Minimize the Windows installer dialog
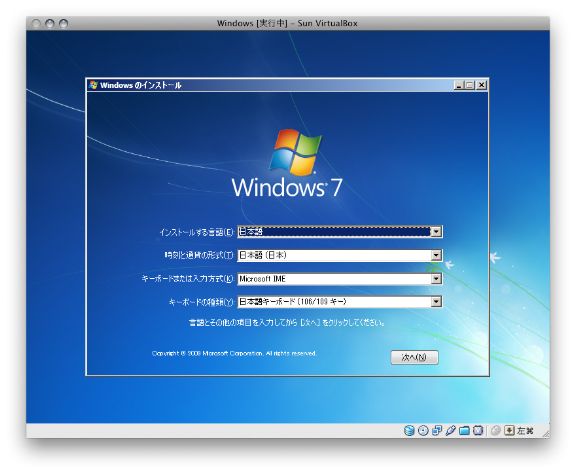Viewport: 576px width, 474px height. pyautogui.click(x=458, y=85)
